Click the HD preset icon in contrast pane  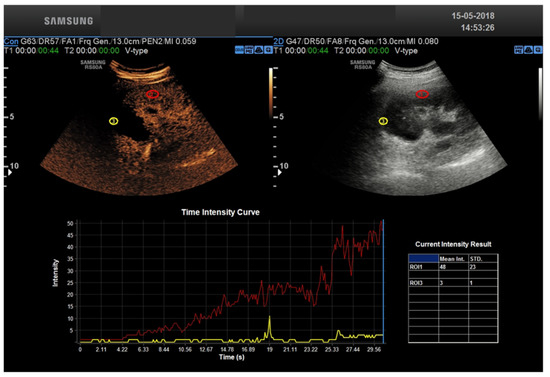point(249,50)
